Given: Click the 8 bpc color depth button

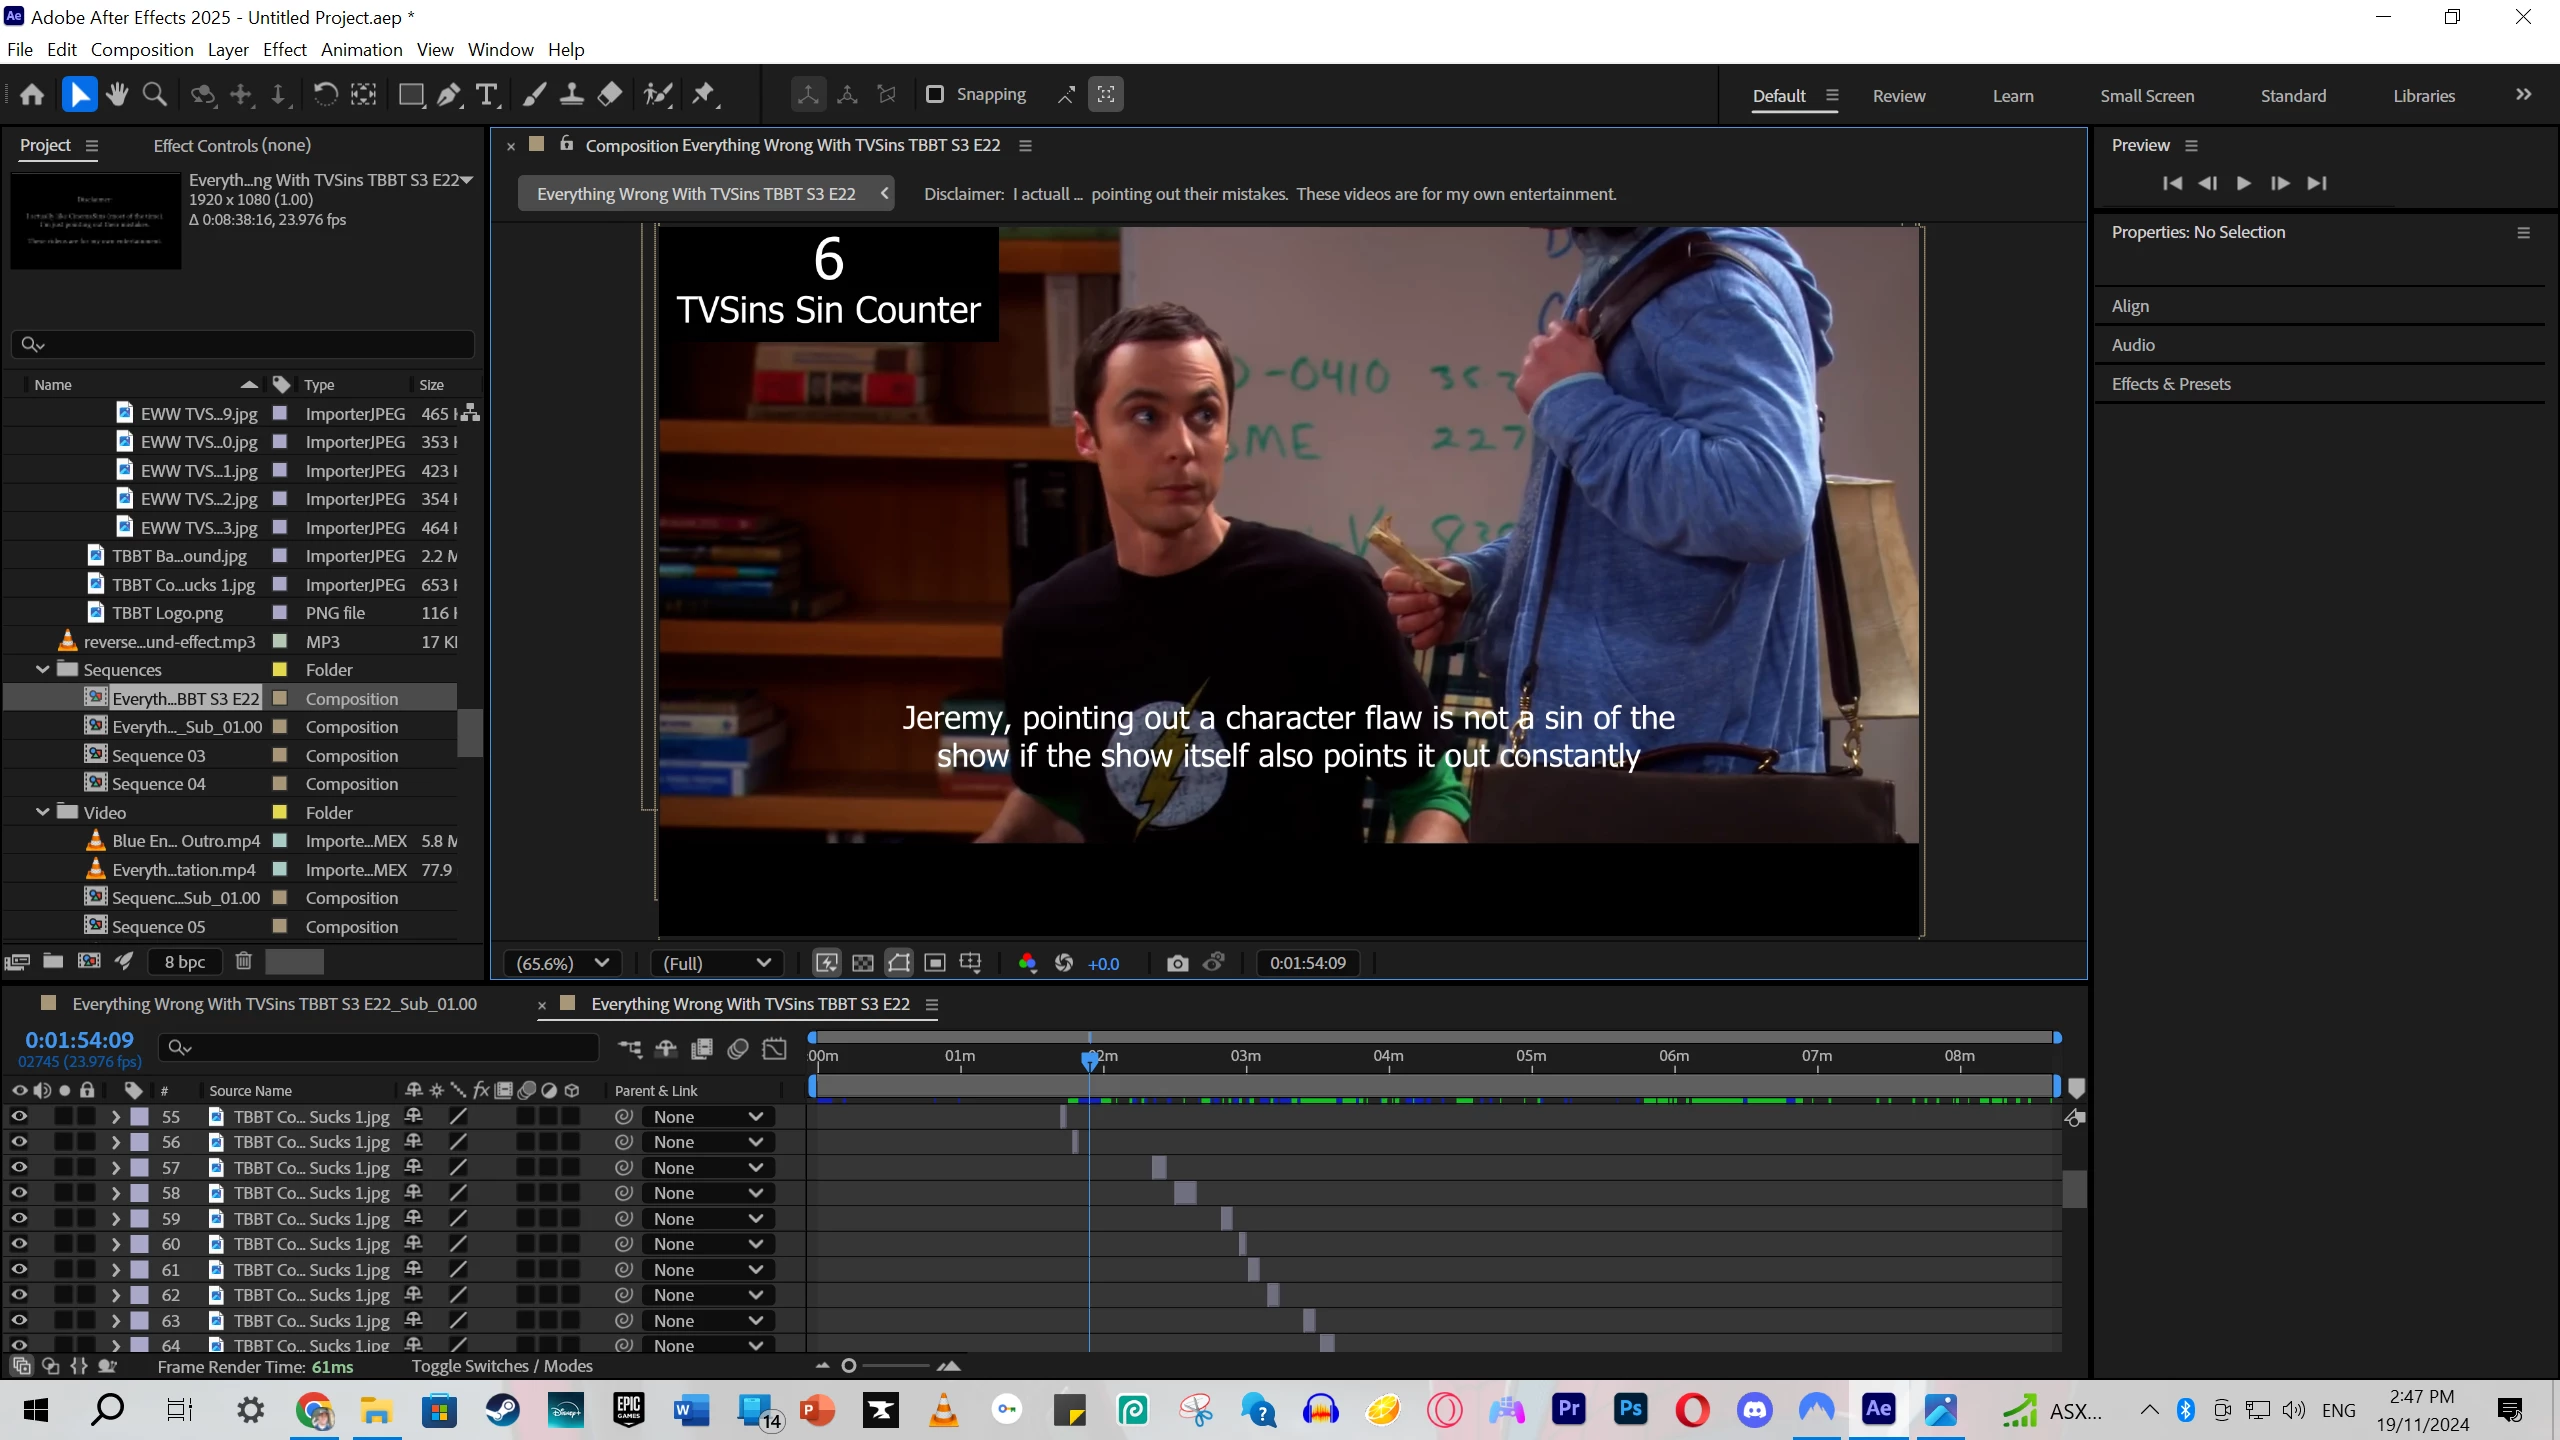Looking at the screenshot, I should click(x=185, y=962).
